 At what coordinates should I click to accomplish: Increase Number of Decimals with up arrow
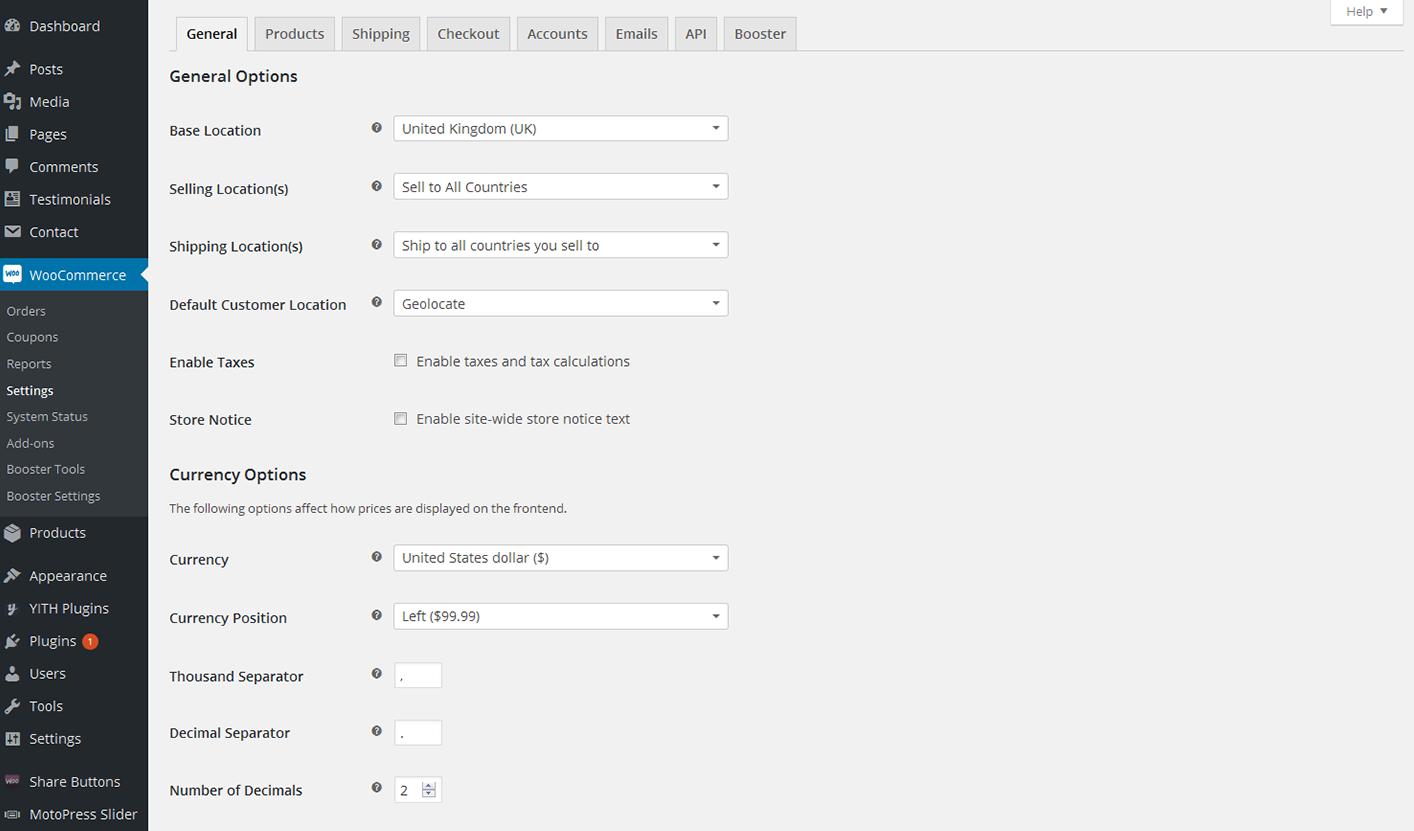(x=429, y=786)
